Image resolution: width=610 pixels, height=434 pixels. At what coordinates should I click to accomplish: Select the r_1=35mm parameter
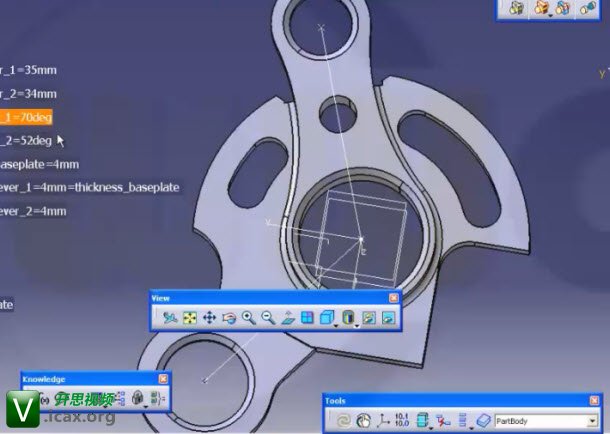coord(28,70)
